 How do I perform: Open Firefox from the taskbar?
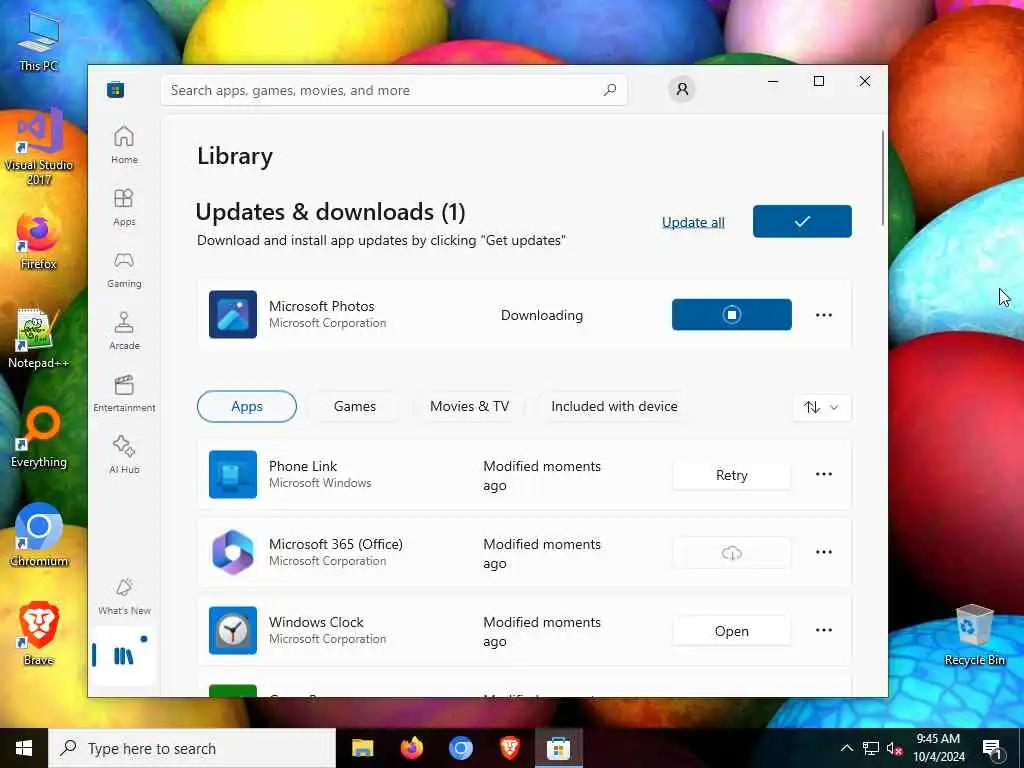coord(411,748)
